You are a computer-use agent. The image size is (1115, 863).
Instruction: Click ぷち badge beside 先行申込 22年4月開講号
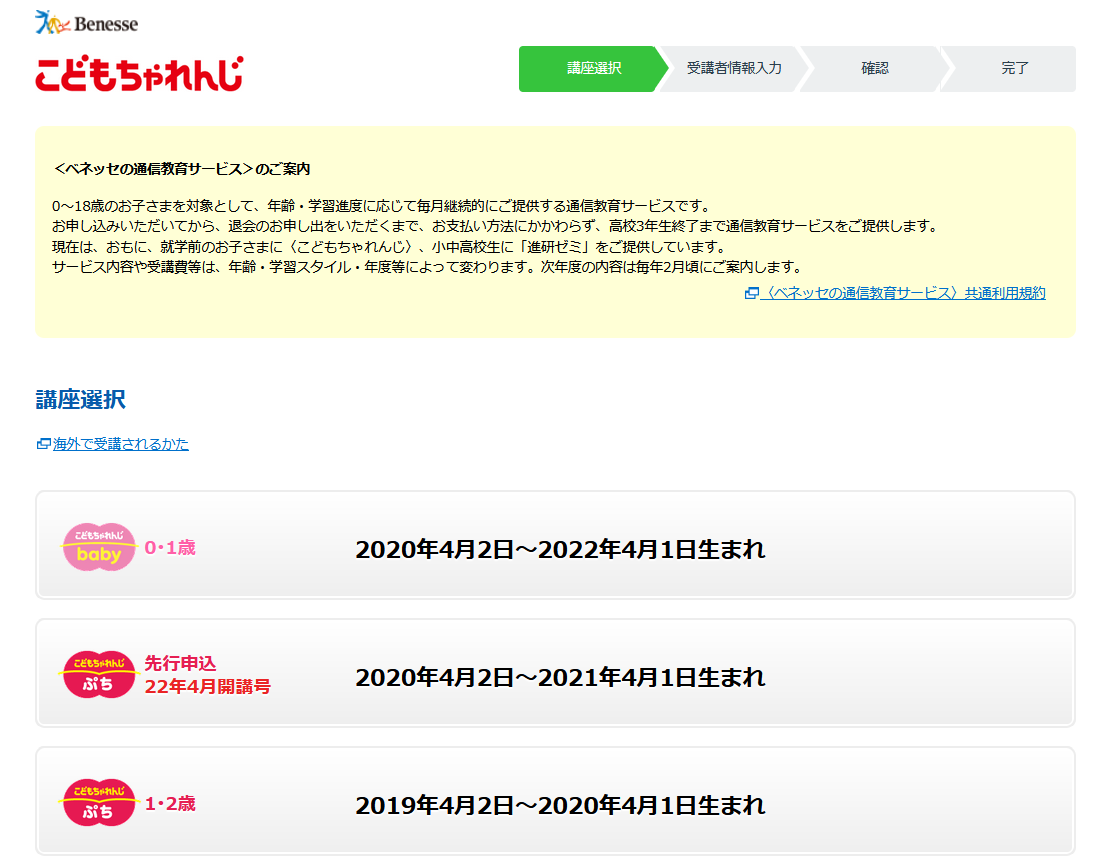[99, 675]
